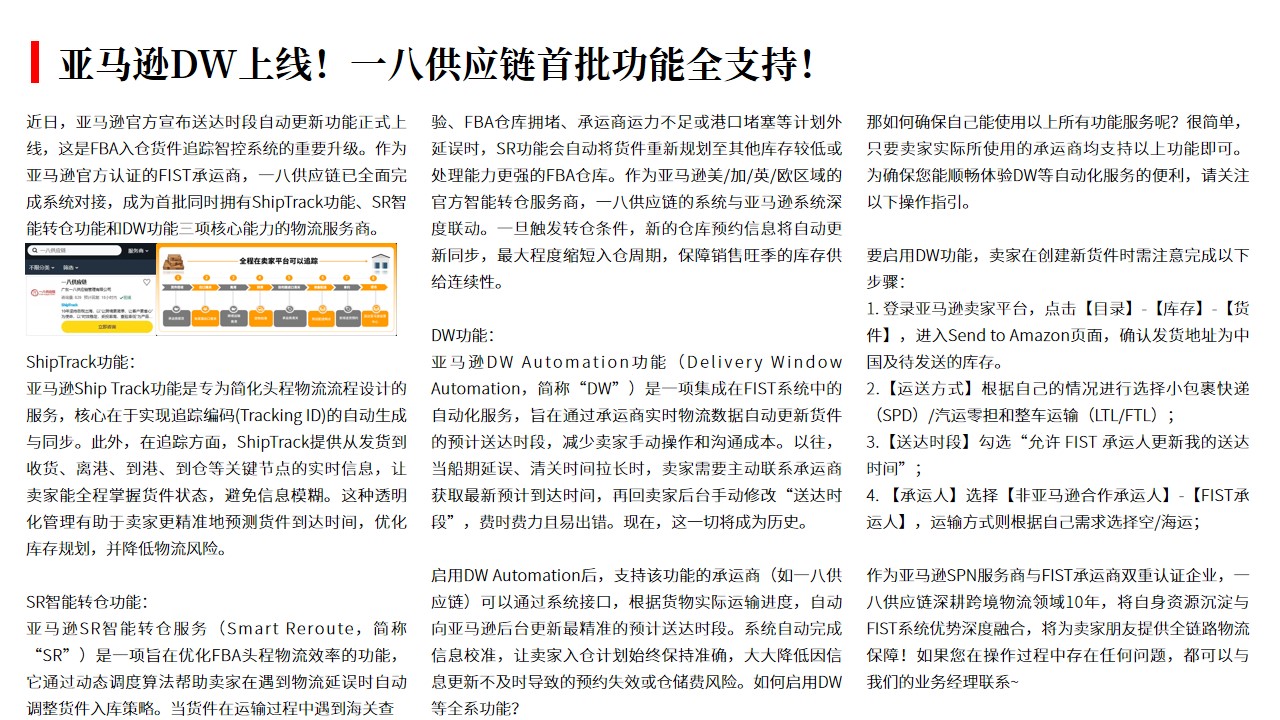Click inside the white search input field
Viewport: 1280px width, 720px height.
[73, 250]
